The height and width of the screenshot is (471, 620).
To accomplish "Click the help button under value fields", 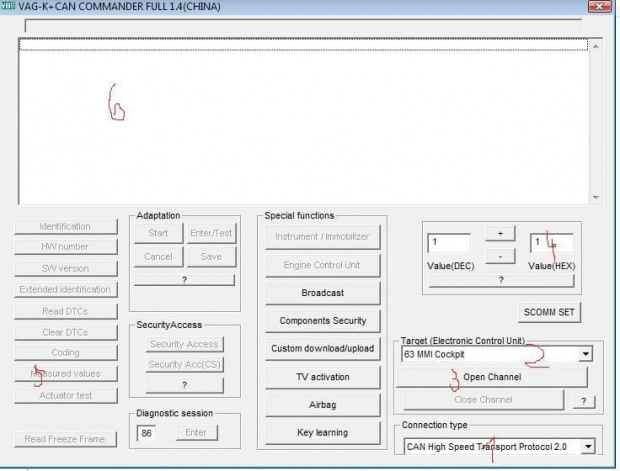I will pyautogui.click(x=500, y=282).
